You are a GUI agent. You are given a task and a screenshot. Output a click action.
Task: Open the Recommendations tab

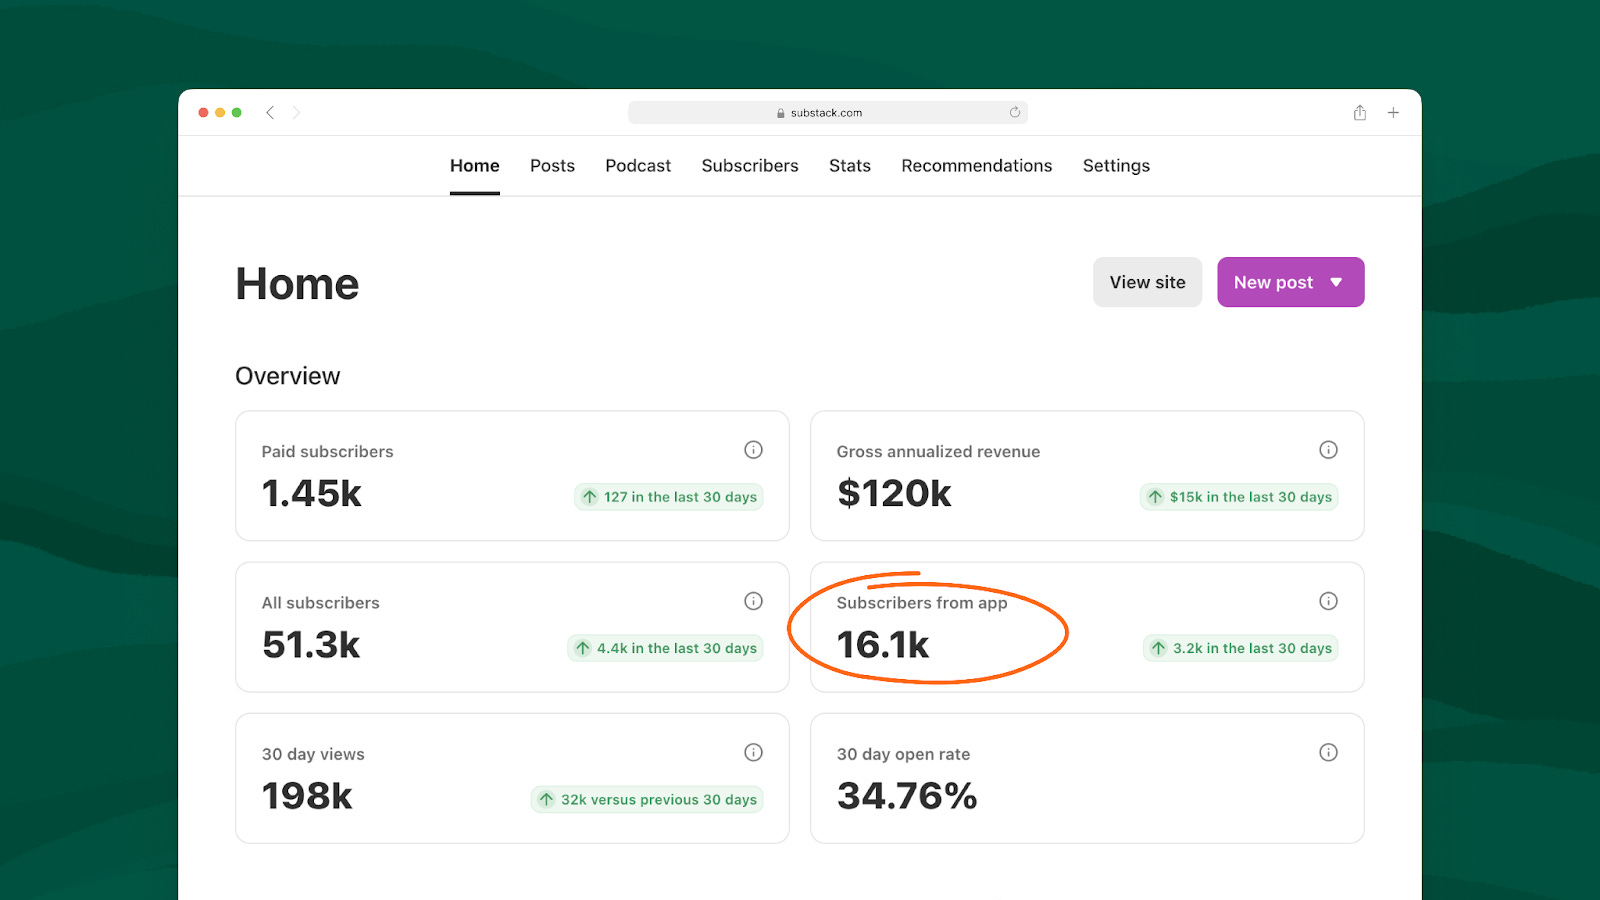[977, 166]
